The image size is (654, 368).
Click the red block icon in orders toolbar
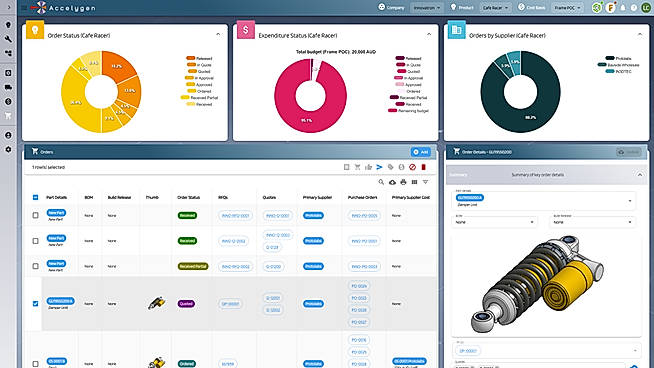412,167
